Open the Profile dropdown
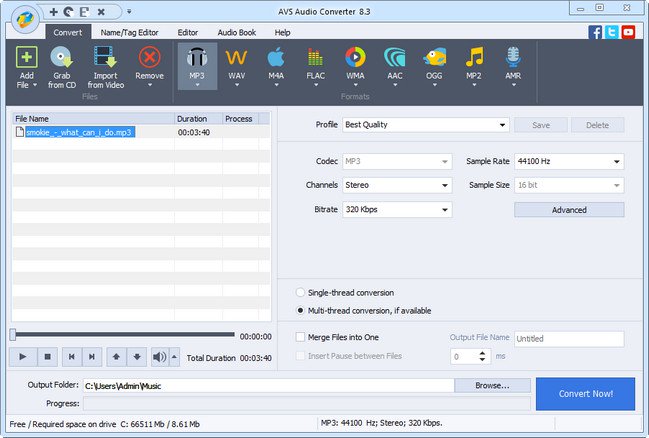Screen dimensions: 649x438 click(x=425, y=125)
